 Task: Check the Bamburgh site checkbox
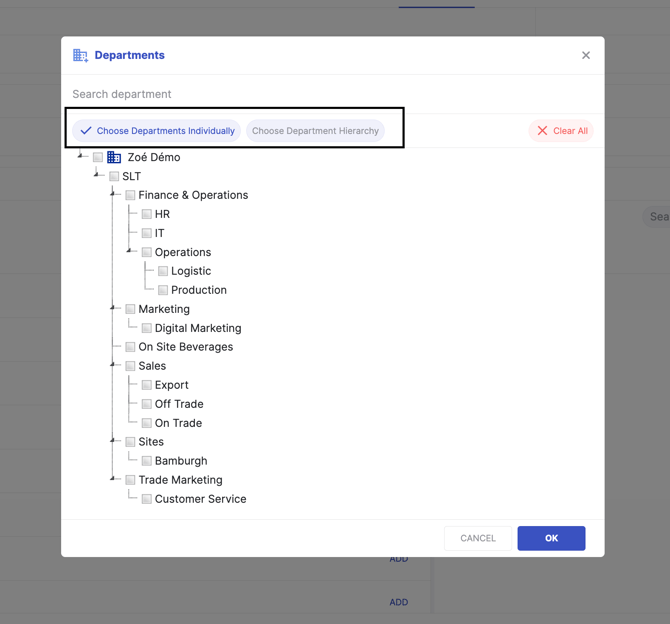tap(146, 461)
